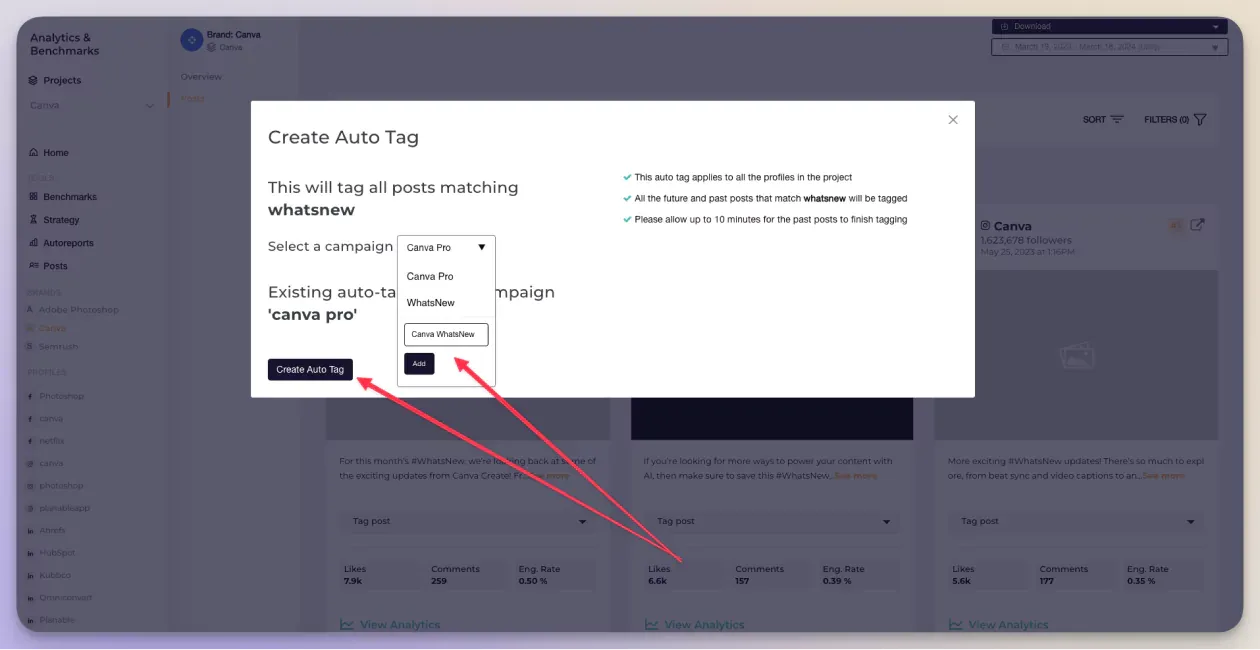
Task: Go to Home in sidebar
Action: pyautogui.click(x=49, y=153)
